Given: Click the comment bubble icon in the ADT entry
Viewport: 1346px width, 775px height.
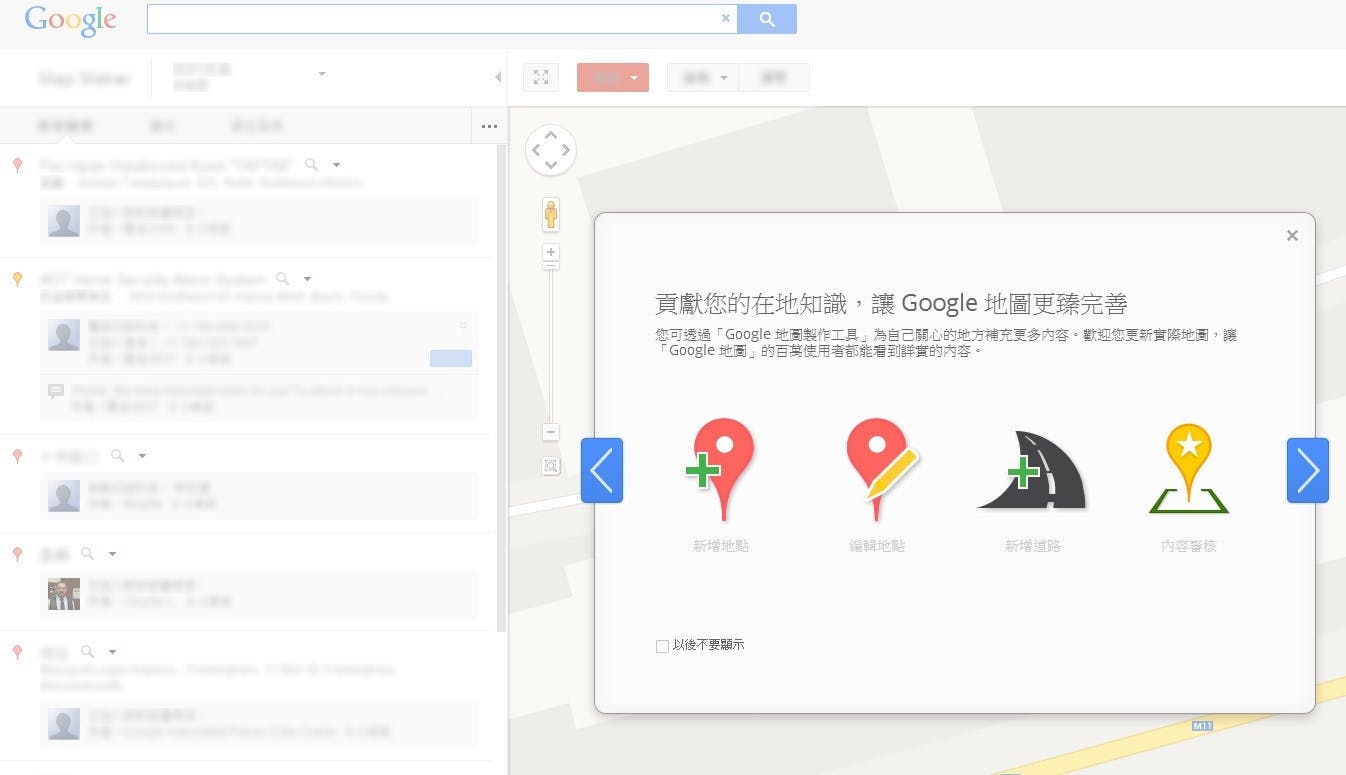Looking at the screenshot, I should 56,391.
